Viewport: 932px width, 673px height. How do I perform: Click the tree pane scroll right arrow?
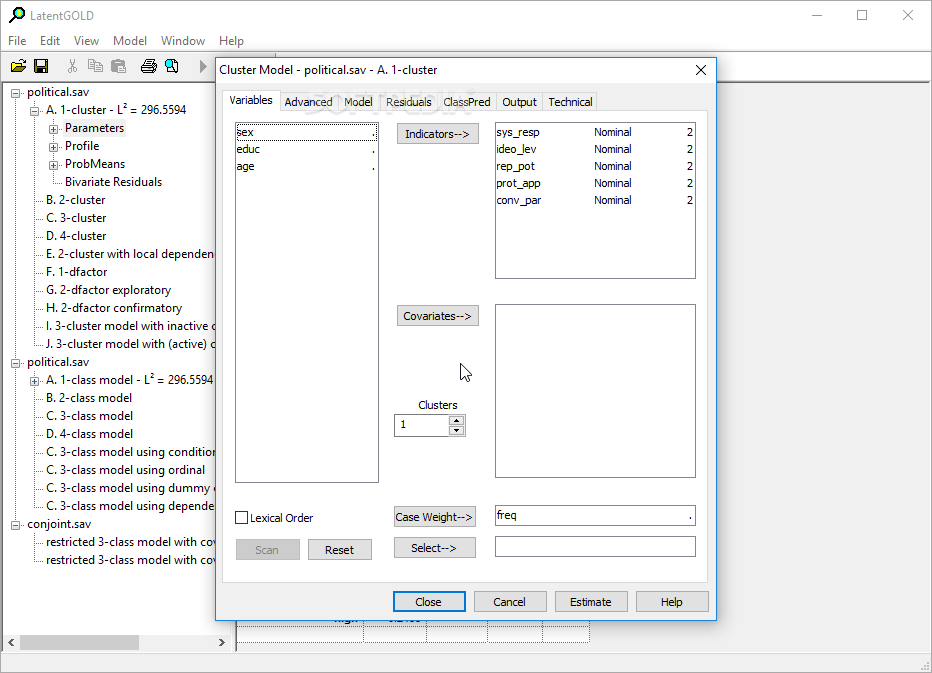[222, 642]
